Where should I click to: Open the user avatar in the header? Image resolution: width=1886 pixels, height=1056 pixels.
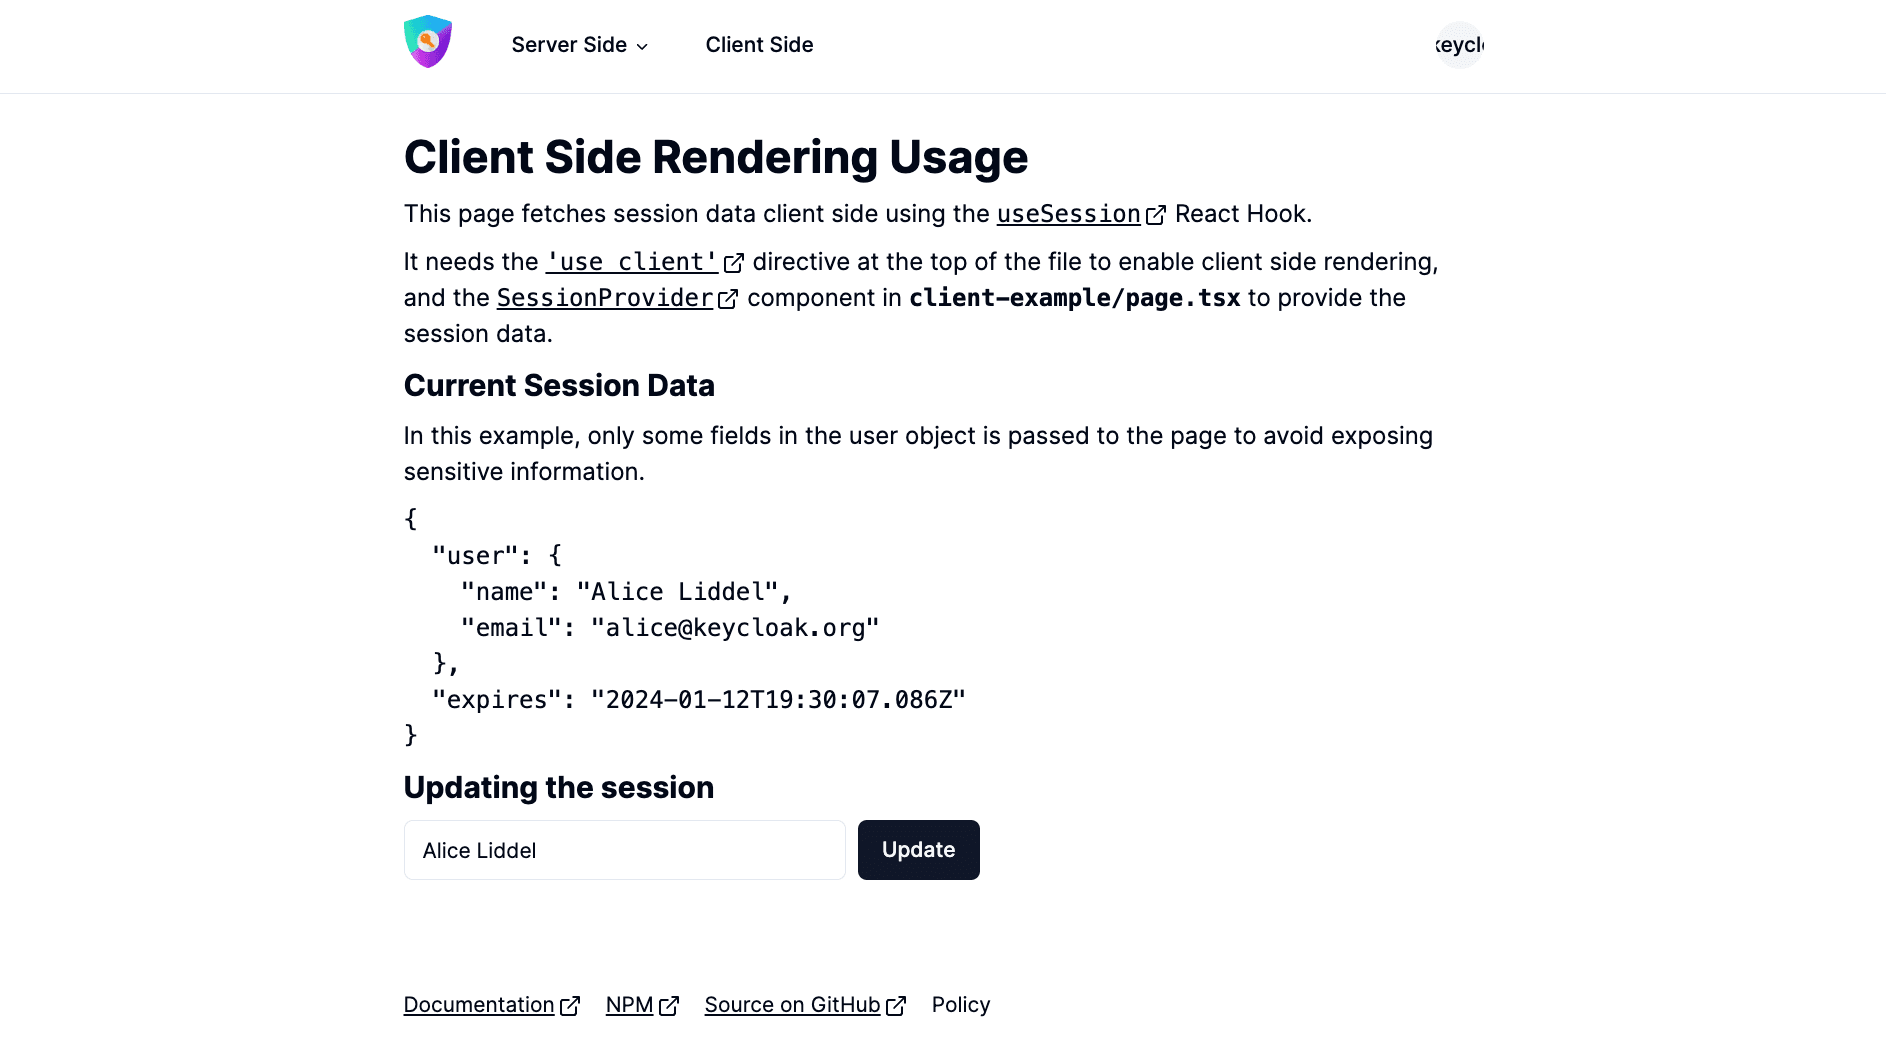(x=1459, y=45)
